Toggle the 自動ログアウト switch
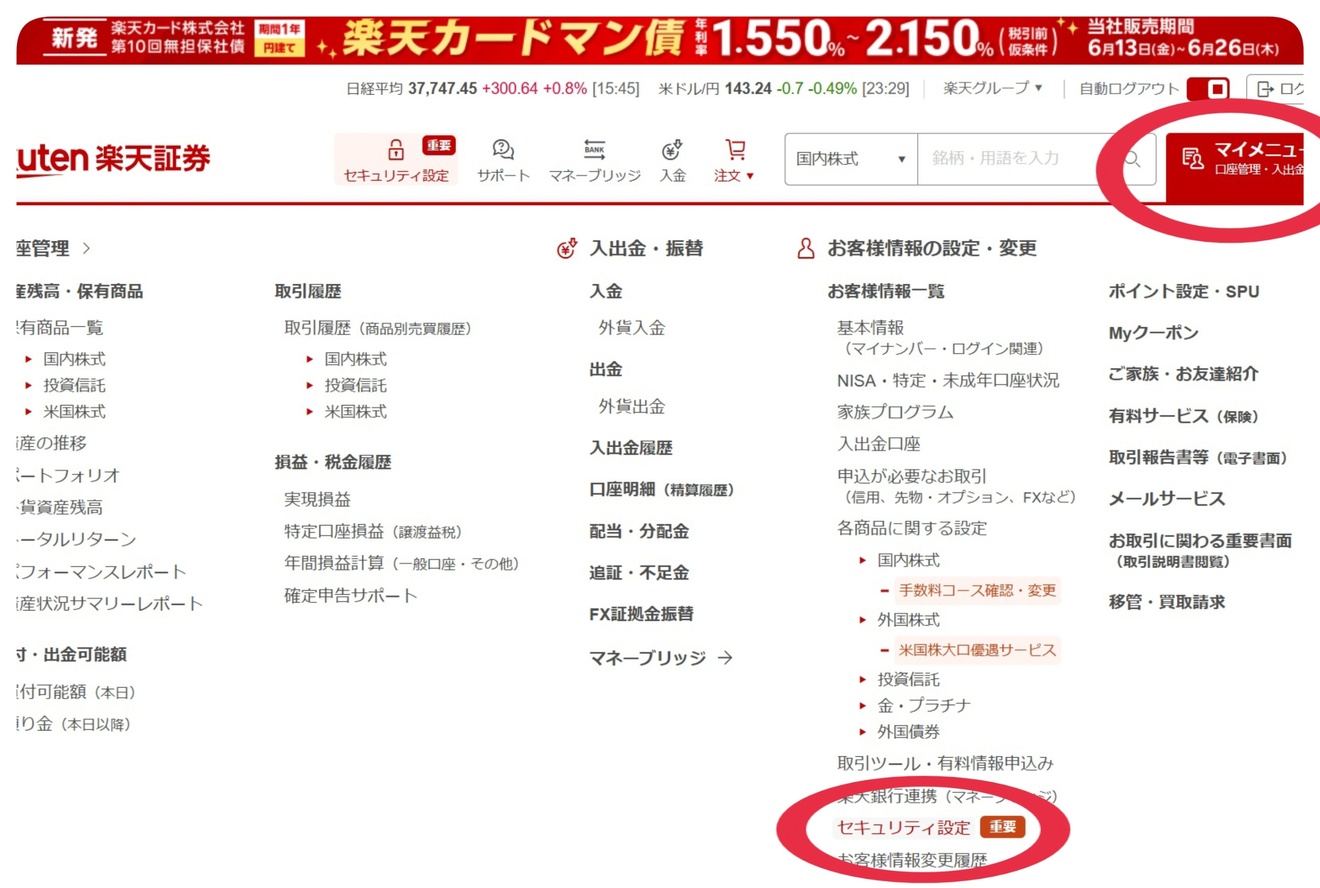This screenshot has height=888, width=1320. 1210,89
